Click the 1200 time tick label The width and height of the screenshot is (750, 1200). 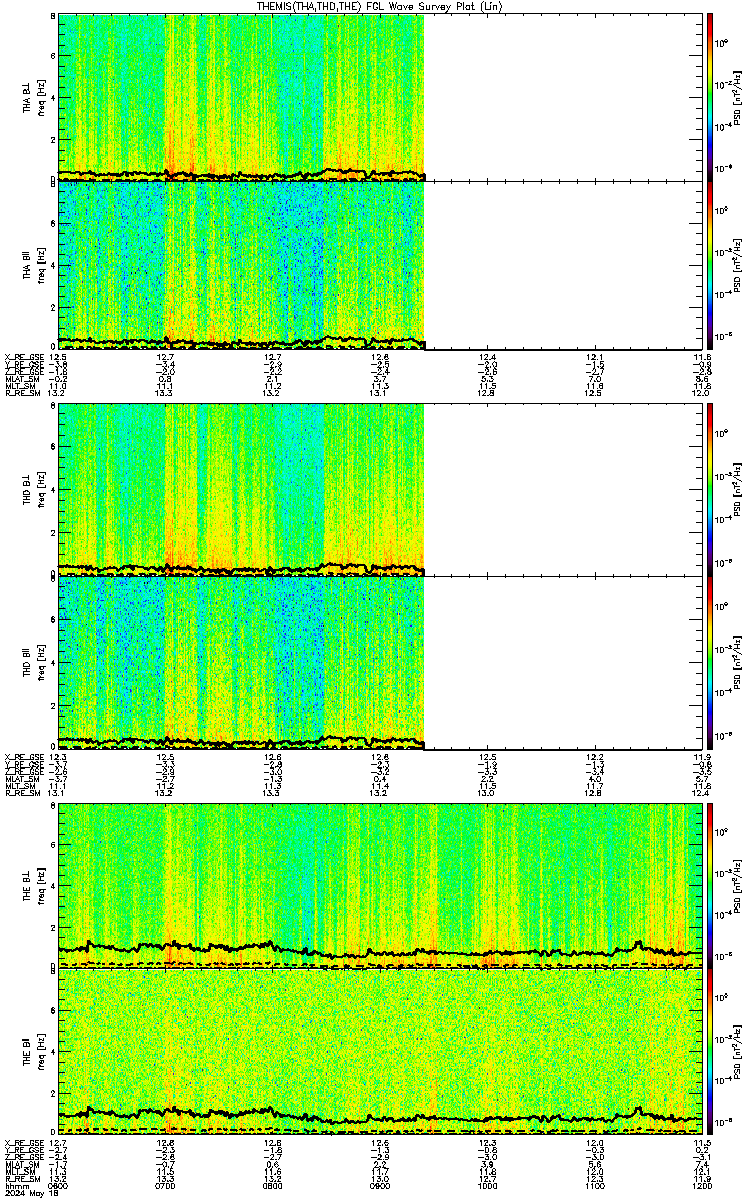point(700,1186)
